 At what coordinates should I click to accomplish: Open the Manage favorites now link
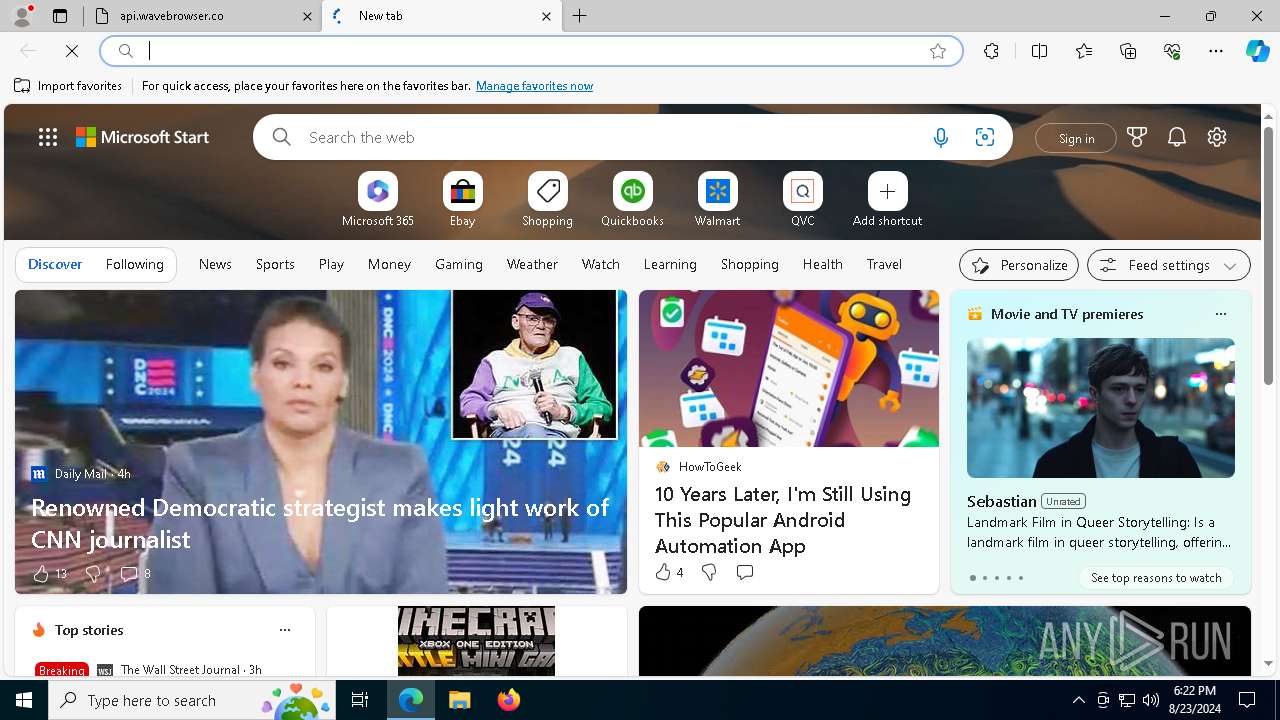pos(534,86)
